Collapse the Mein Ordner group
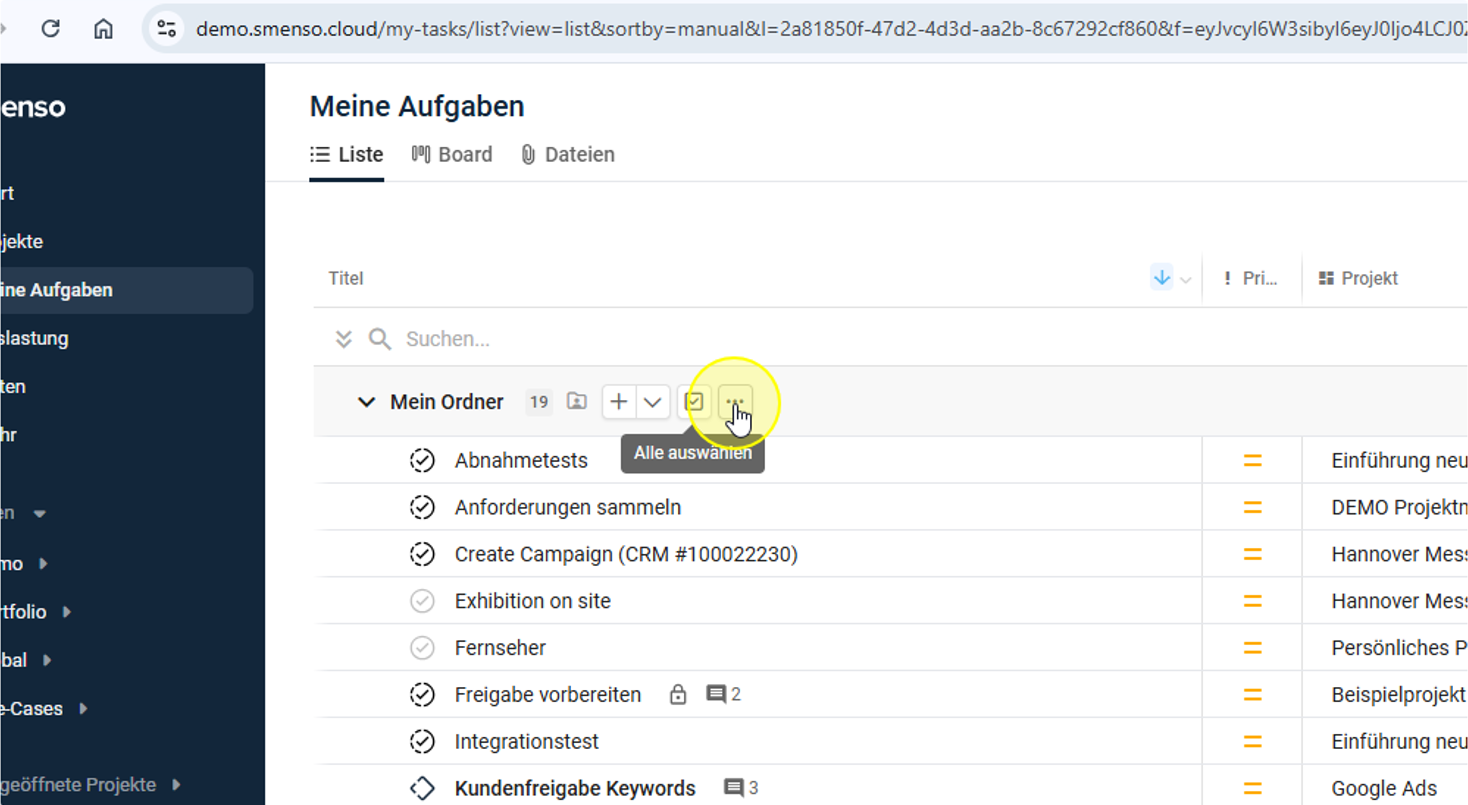Image resolution: width=1468 pixels, height=805 pixels. [x=365, y=402]
